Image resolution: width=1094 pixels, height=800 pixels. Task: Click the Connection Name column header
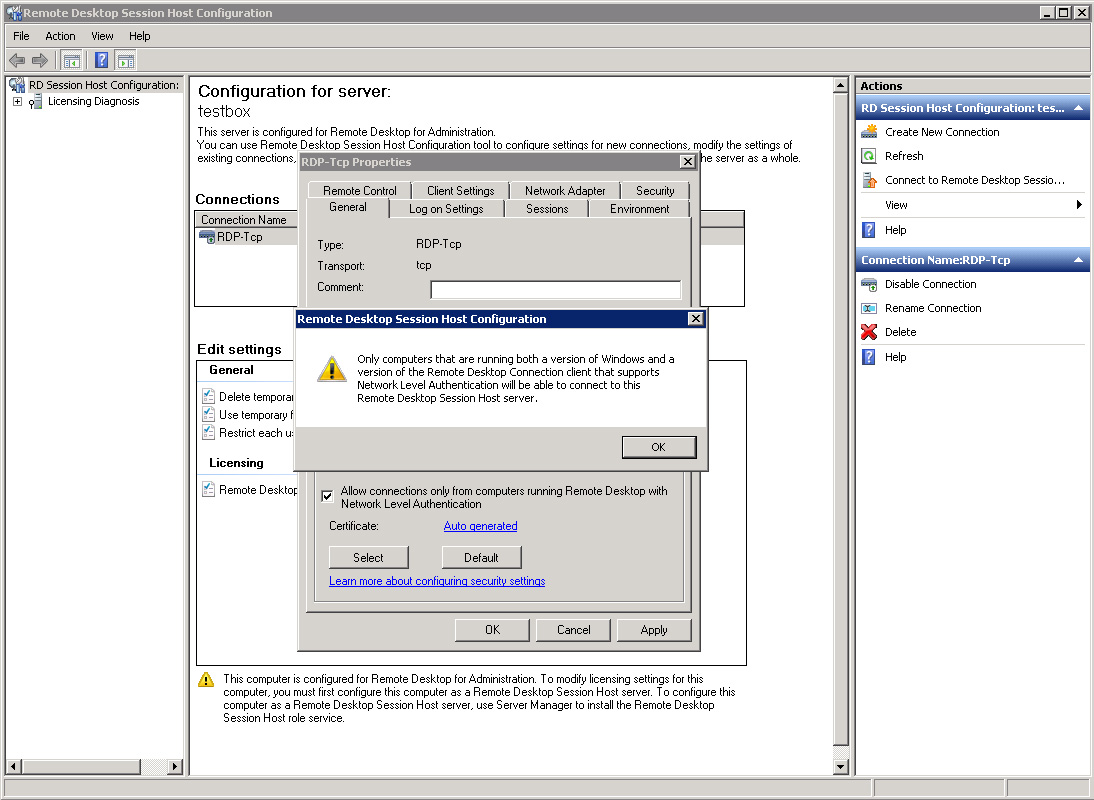click(x=246, y=220)
